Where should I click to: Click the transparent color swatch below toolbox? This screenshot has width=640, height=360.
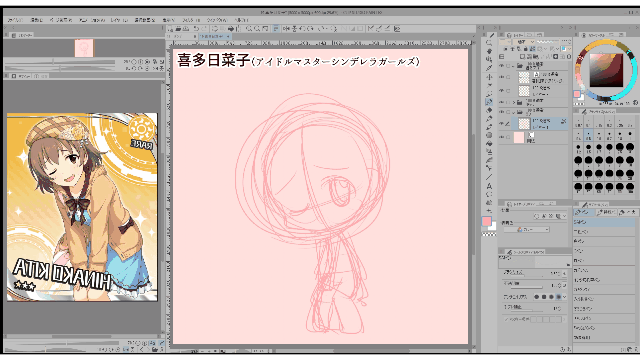pyautogui.click(x=489, y=234)
